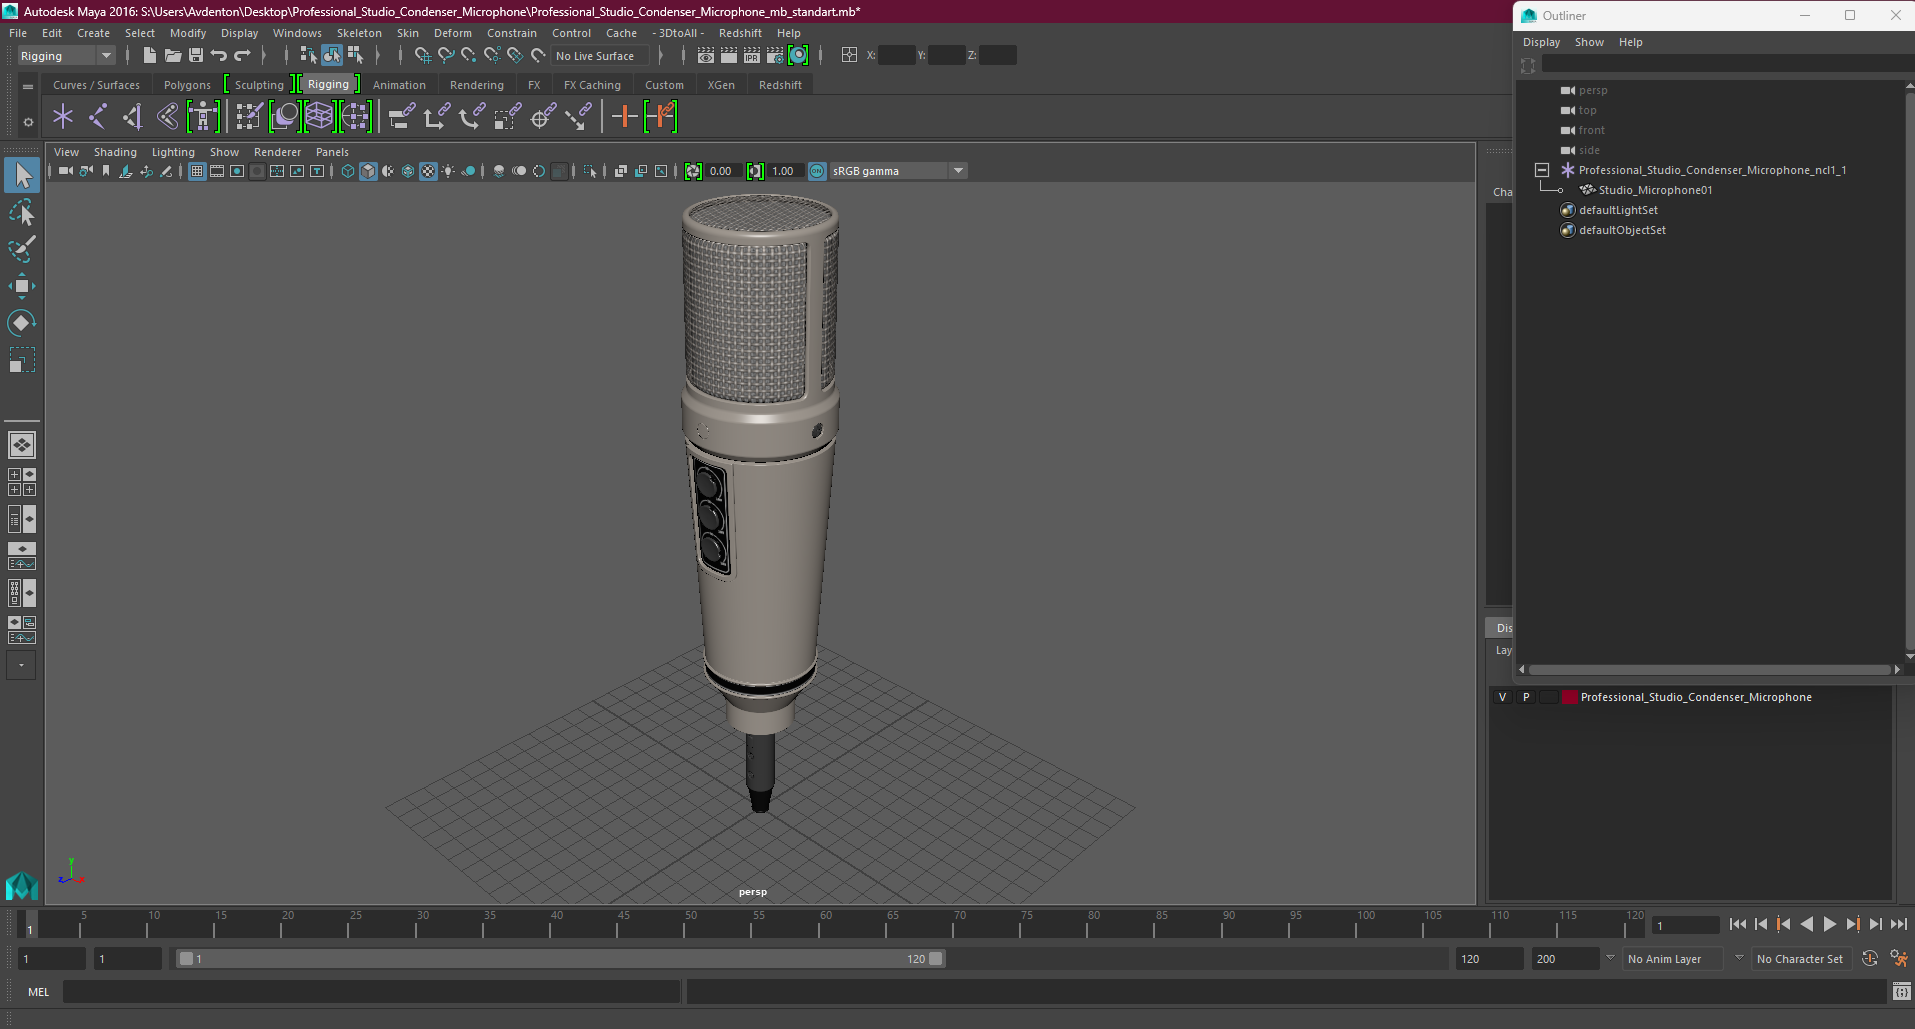Open the Outliner Display menu
The image size is (1915, 1029).
click(x=1541, y=42)
